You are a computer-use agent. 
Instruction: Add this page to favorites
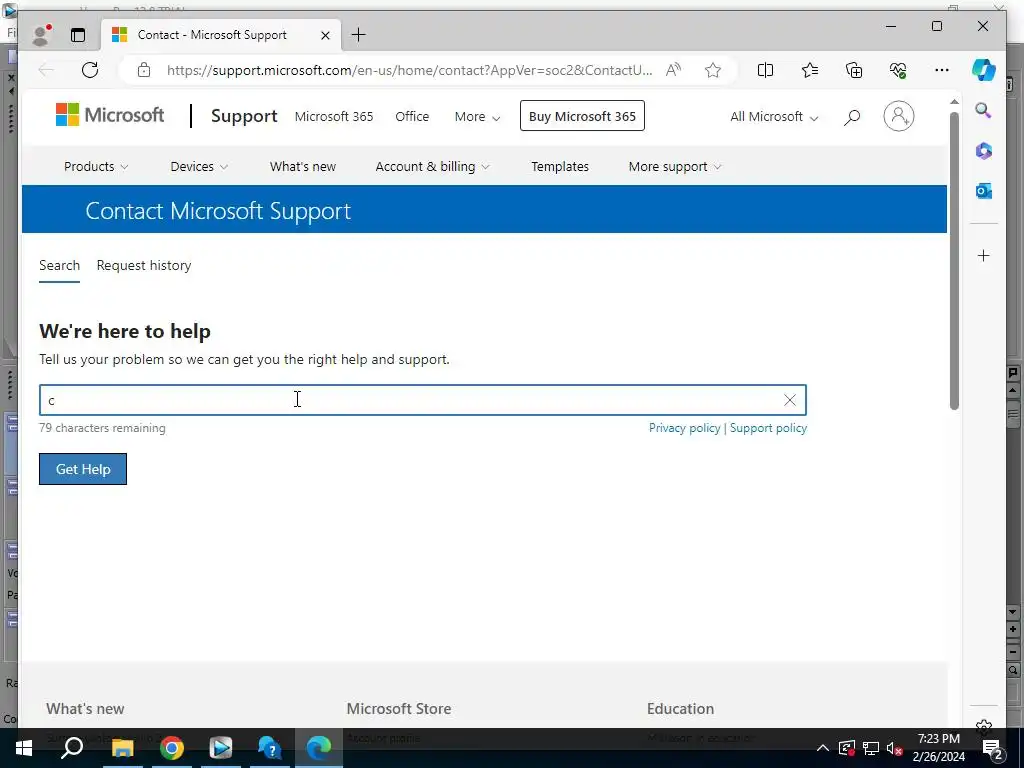tap(712, 70)
